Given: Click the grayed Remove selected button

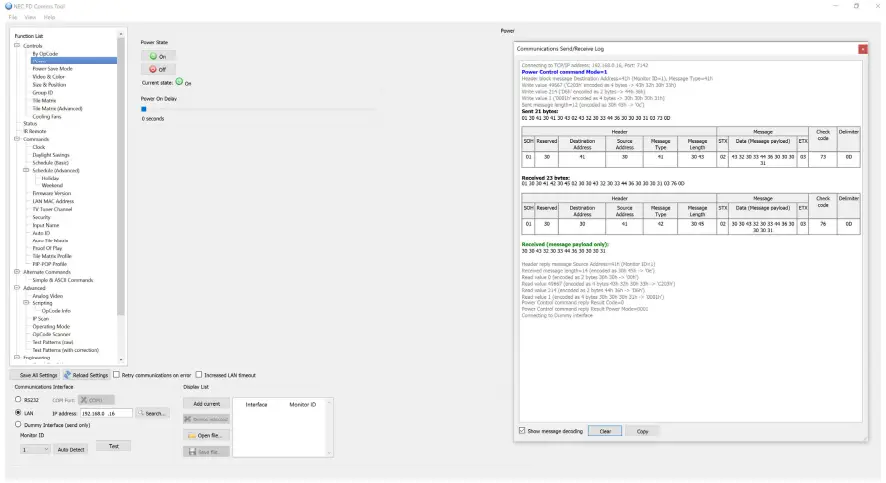Looking at the screenshot, I should [206, 419].
